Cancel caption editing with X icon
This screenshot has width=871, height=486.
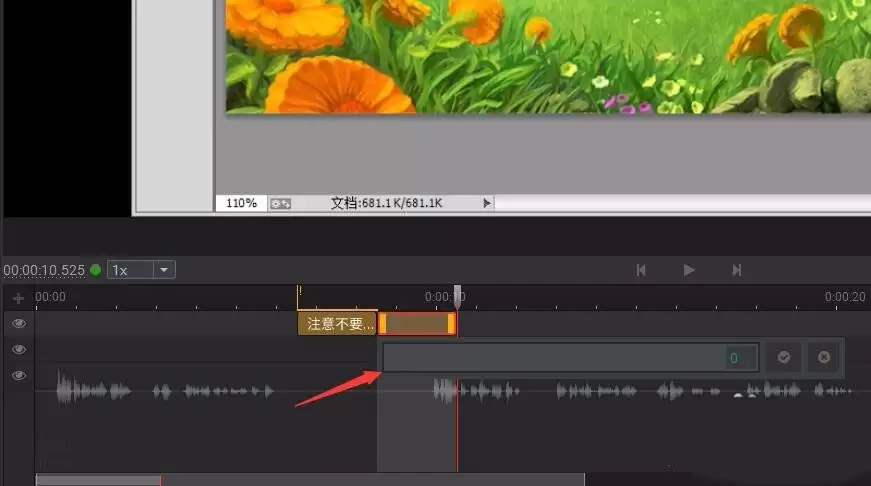[x=824, y=357]
